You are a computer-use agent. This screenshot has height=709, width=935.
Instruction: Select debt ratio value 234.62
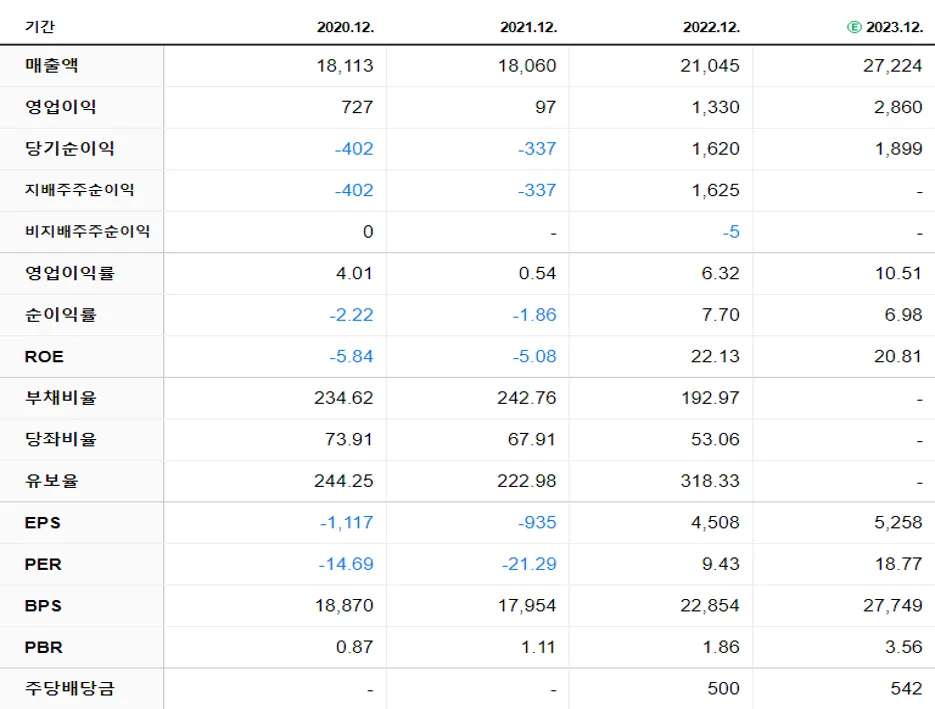344,398
